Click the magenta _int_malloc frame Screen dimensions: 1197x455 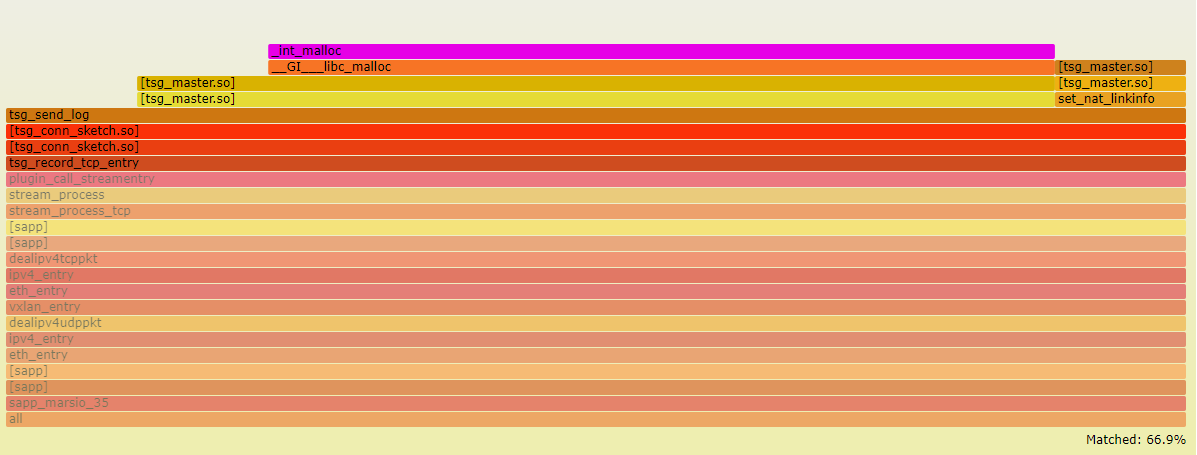661,51
